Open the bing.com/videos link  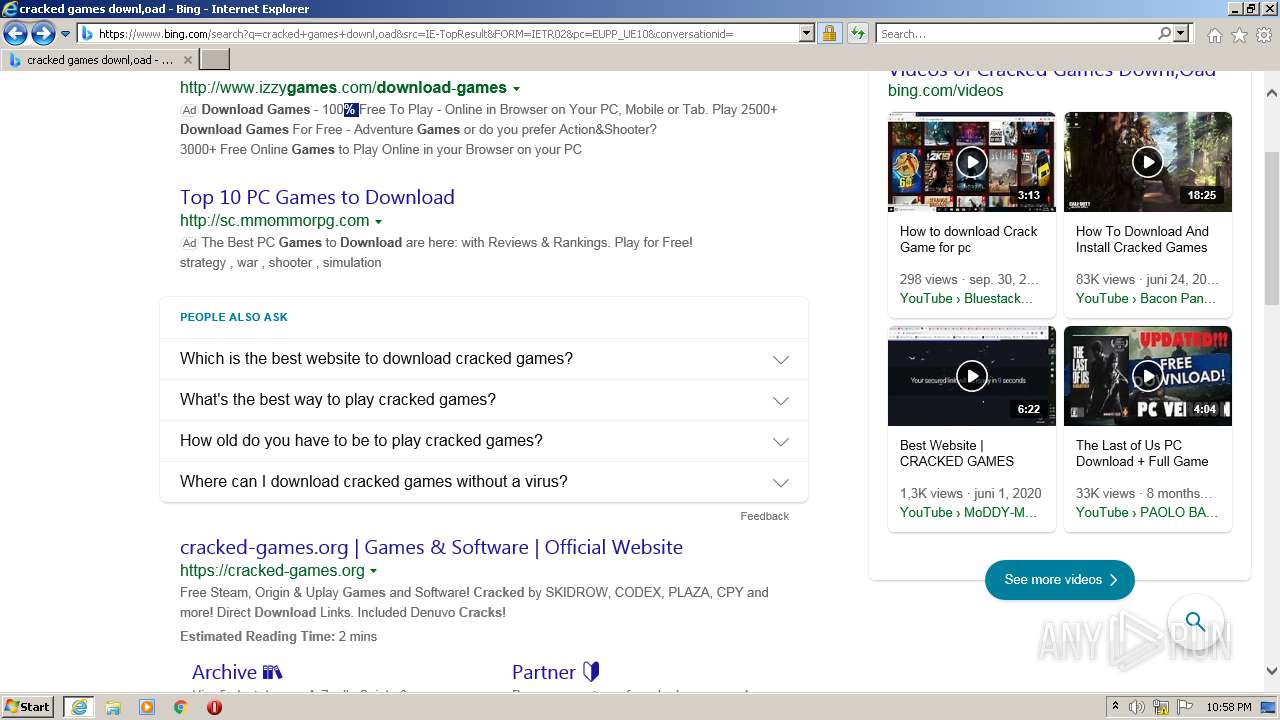[945, 91]
